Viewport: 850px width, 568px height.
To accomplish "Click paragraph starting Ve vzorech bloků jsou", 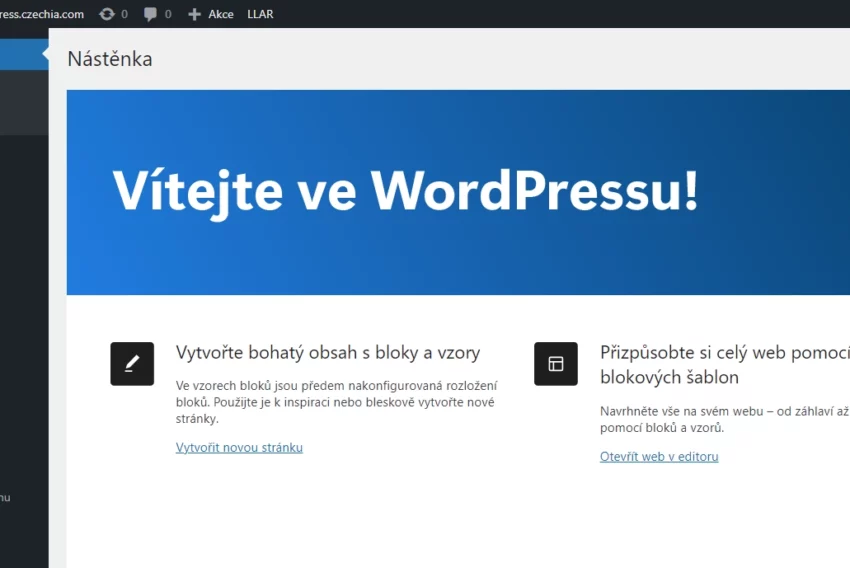I will [337, 402].
